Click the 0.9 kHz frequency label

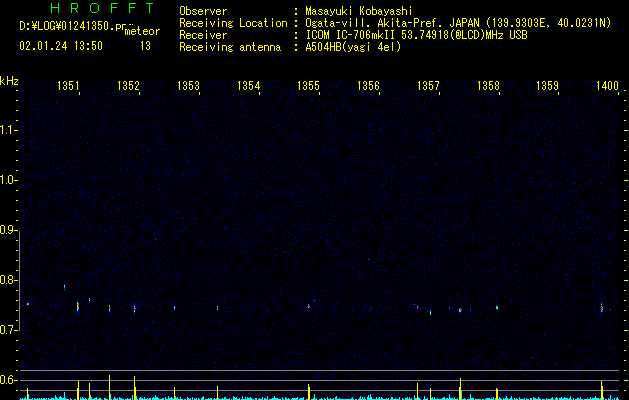click(x=8, y=230)
